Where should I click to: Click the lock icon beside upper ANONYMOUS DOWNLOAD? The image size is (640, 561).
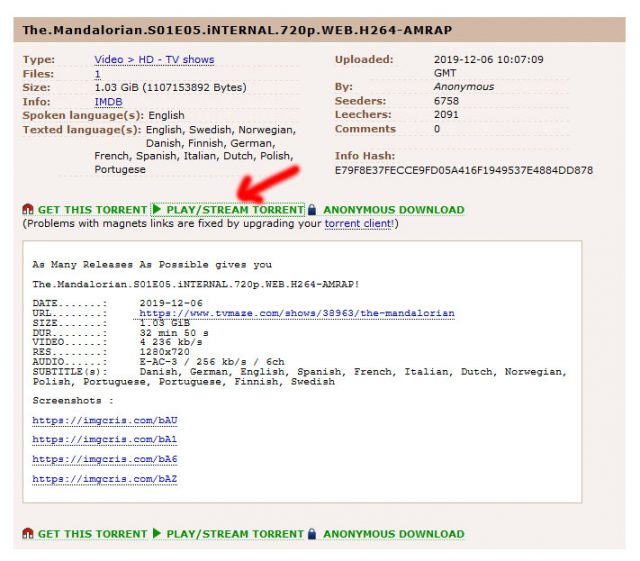(312, 209)
